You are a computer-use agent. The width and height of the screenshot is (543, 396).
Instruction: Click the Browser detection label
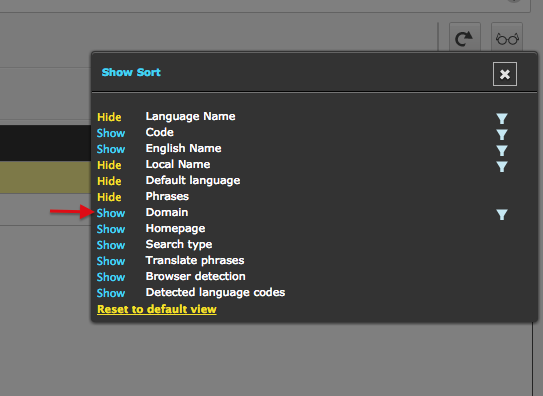click(x=196, y=276)
